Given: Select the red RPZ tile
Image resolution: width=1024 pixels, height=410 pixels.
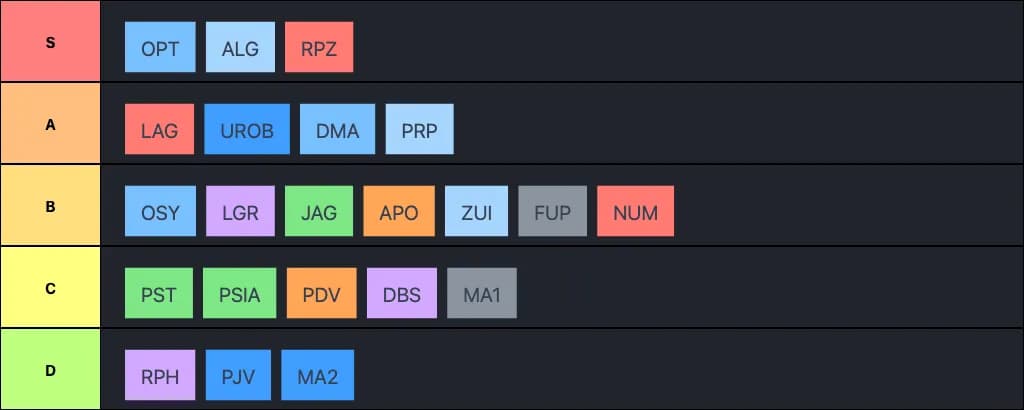Looking at the screenshot, I should tap(319, 47).
